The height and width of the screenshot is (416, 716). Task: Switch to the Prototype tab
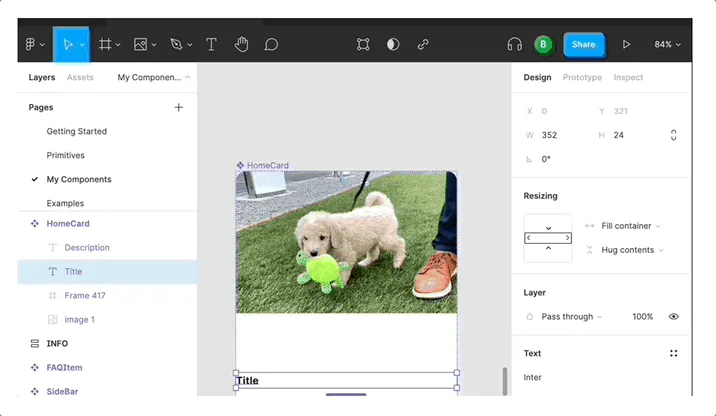pyautogui.click(x=582, y=77)
